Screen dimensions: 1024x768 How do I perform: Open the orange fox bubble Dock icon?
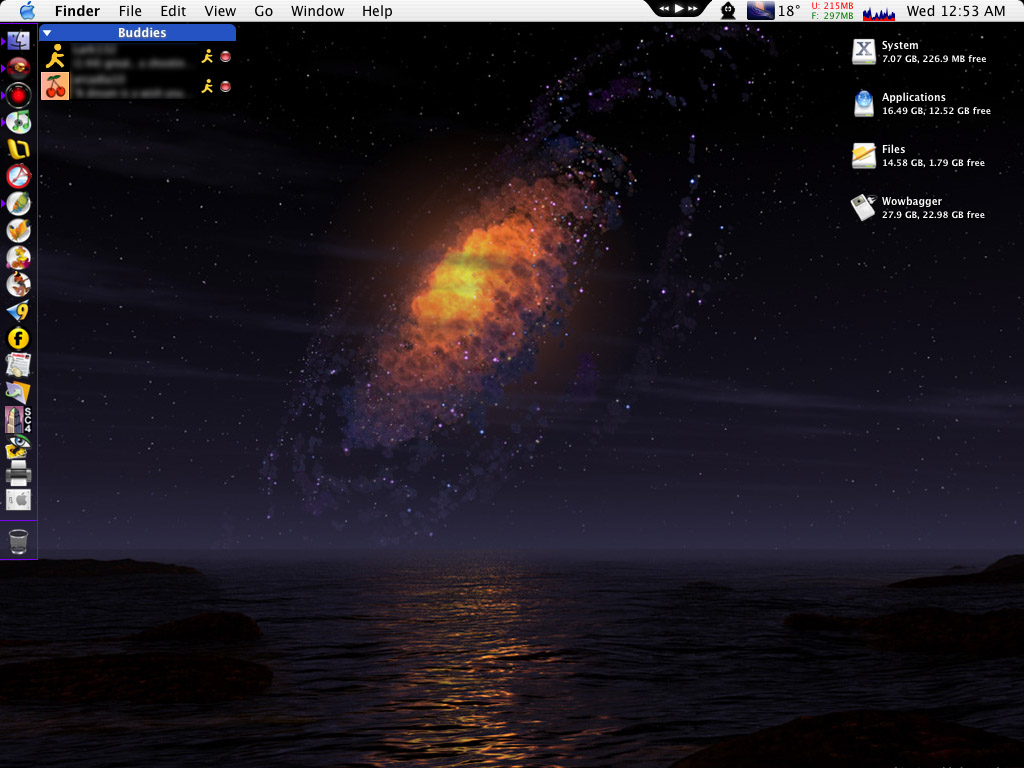point(18,285)
